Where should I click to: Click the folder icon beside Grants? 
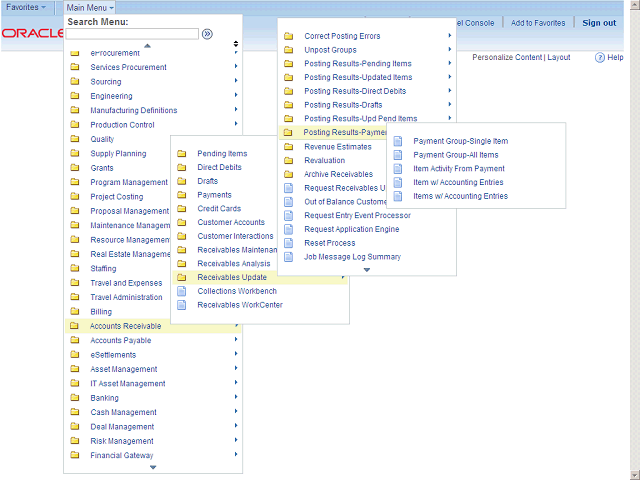(x=75, y=168)
